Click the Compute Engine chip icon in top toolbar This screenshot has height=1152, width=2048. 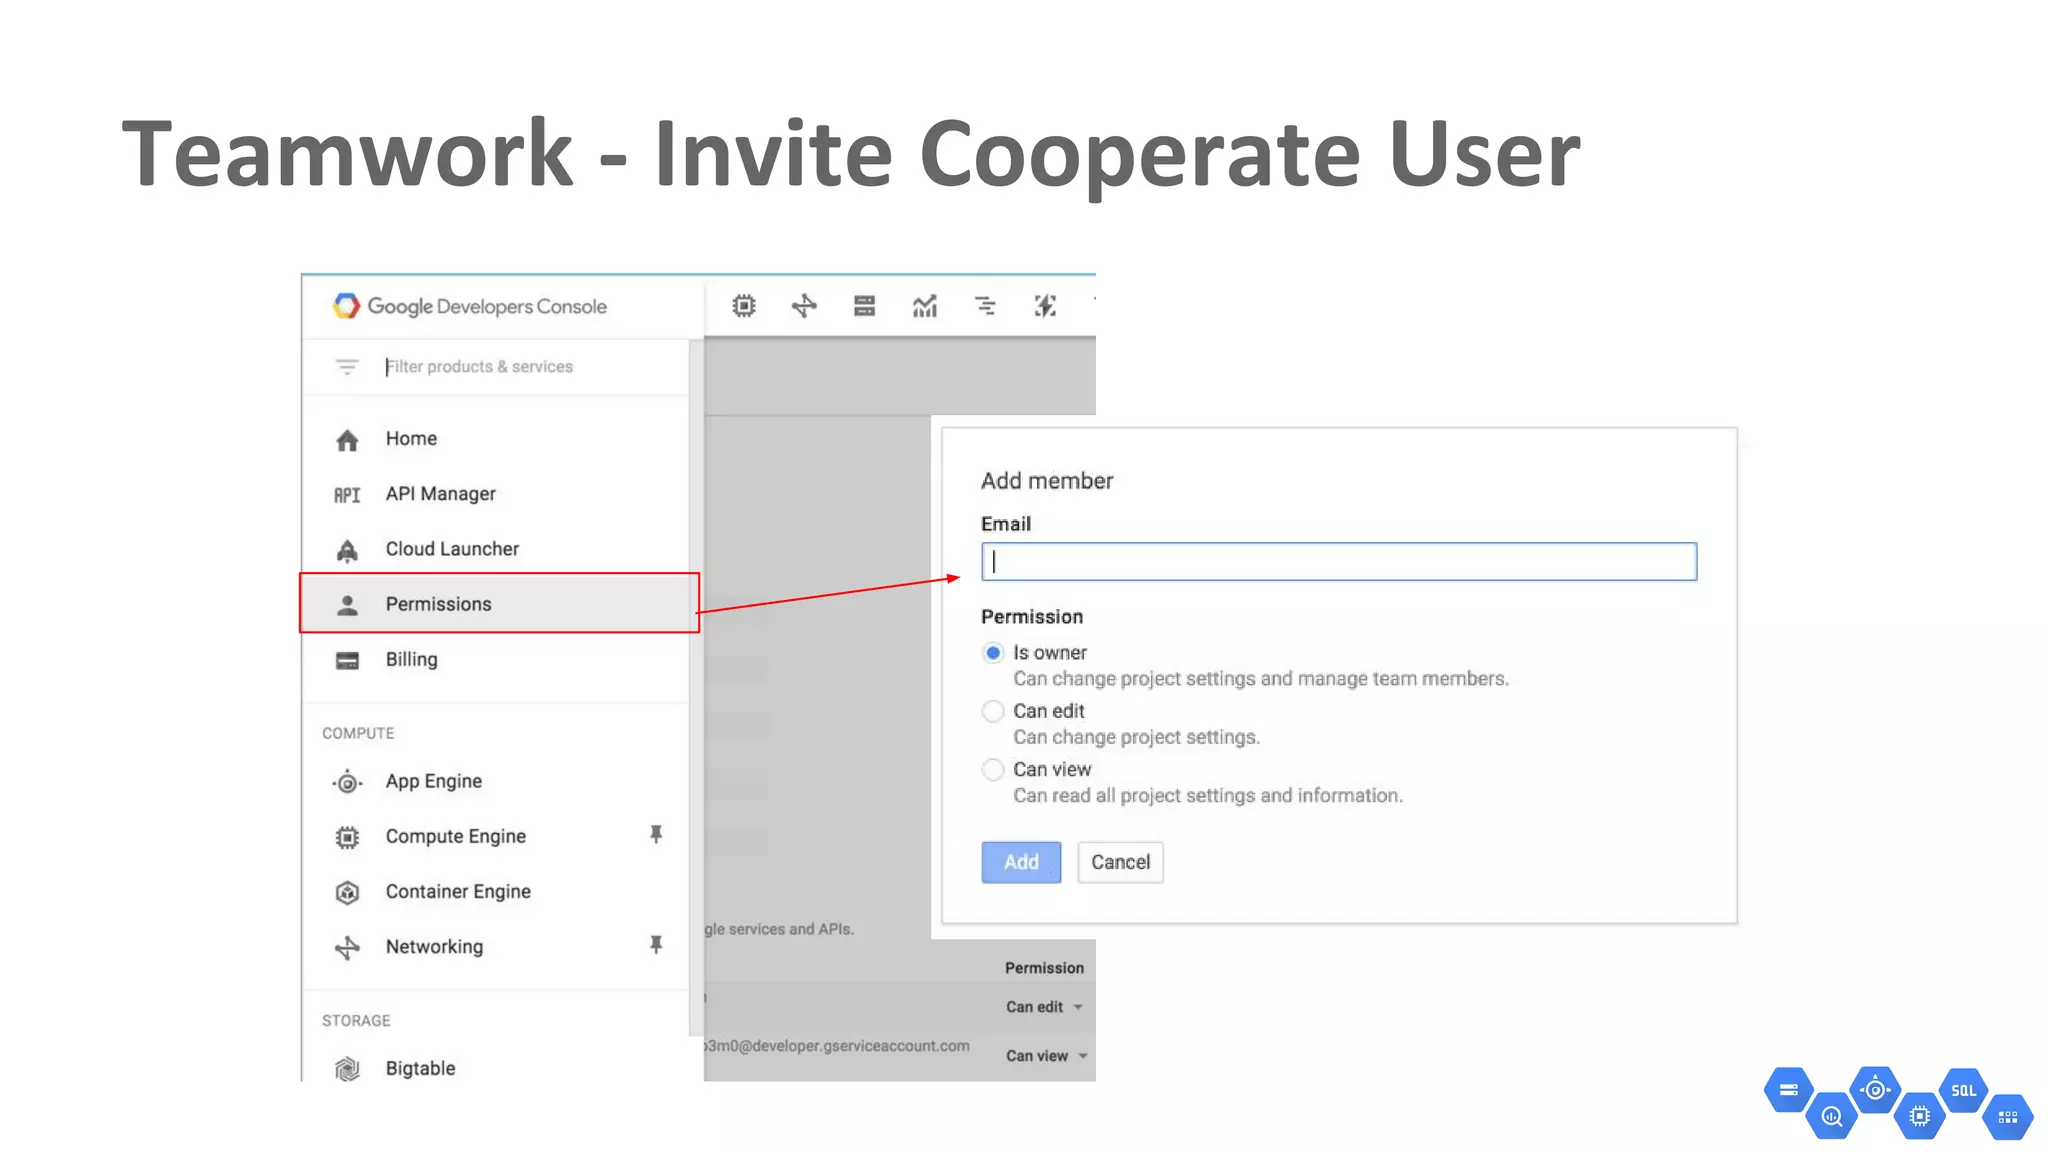pos(743,306)
